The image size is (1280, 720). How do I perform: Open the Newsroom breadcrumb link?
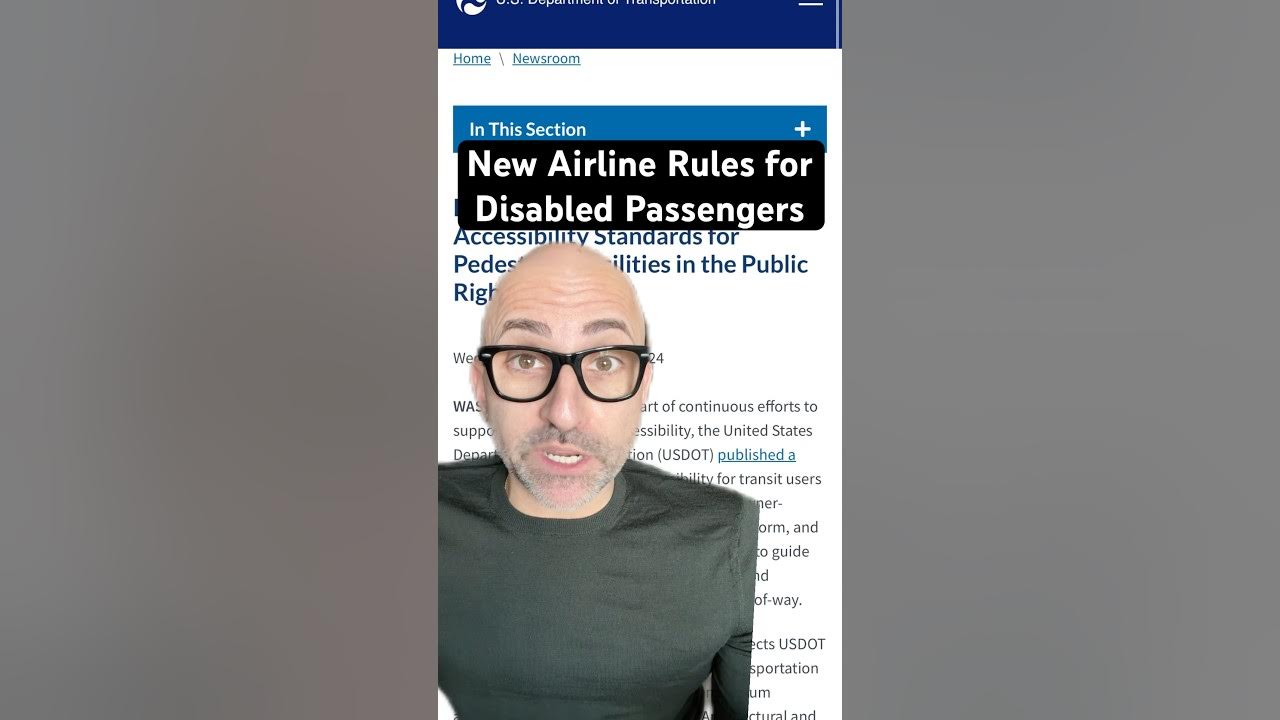pyautogui.click(x=546, y=58)
